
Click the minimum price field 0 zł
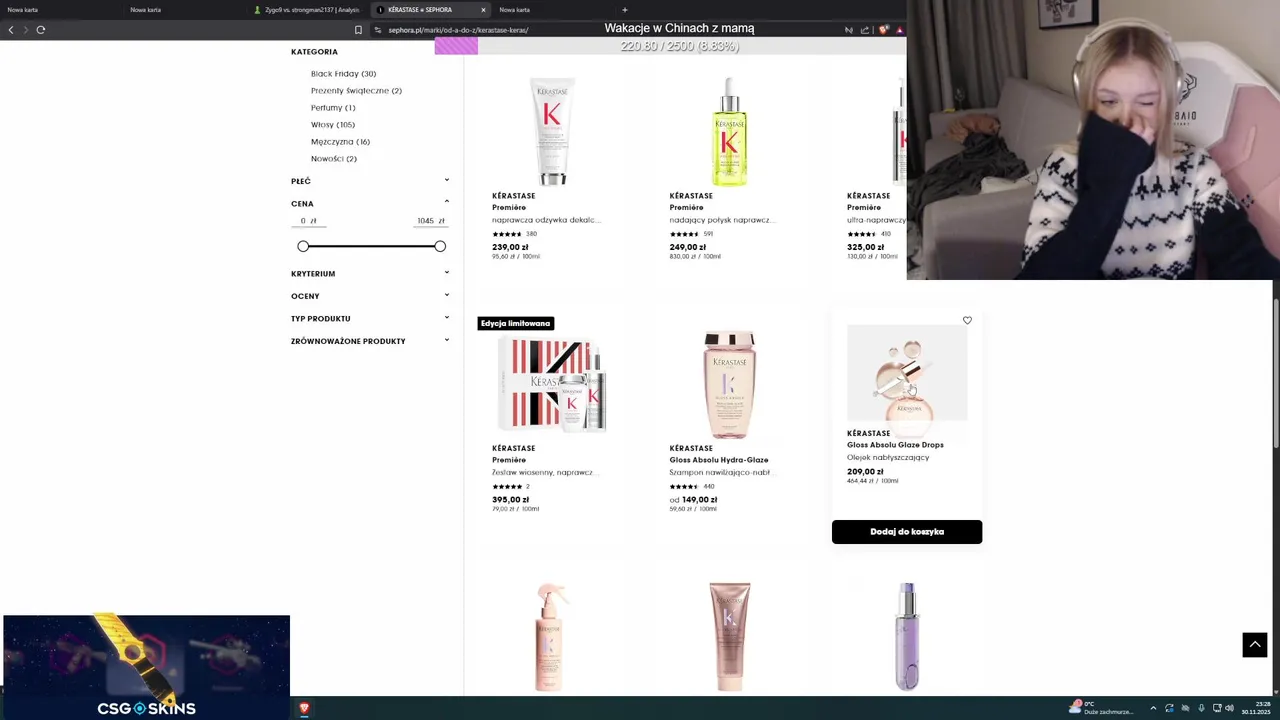pyautogui.click(x=308, y=221)
